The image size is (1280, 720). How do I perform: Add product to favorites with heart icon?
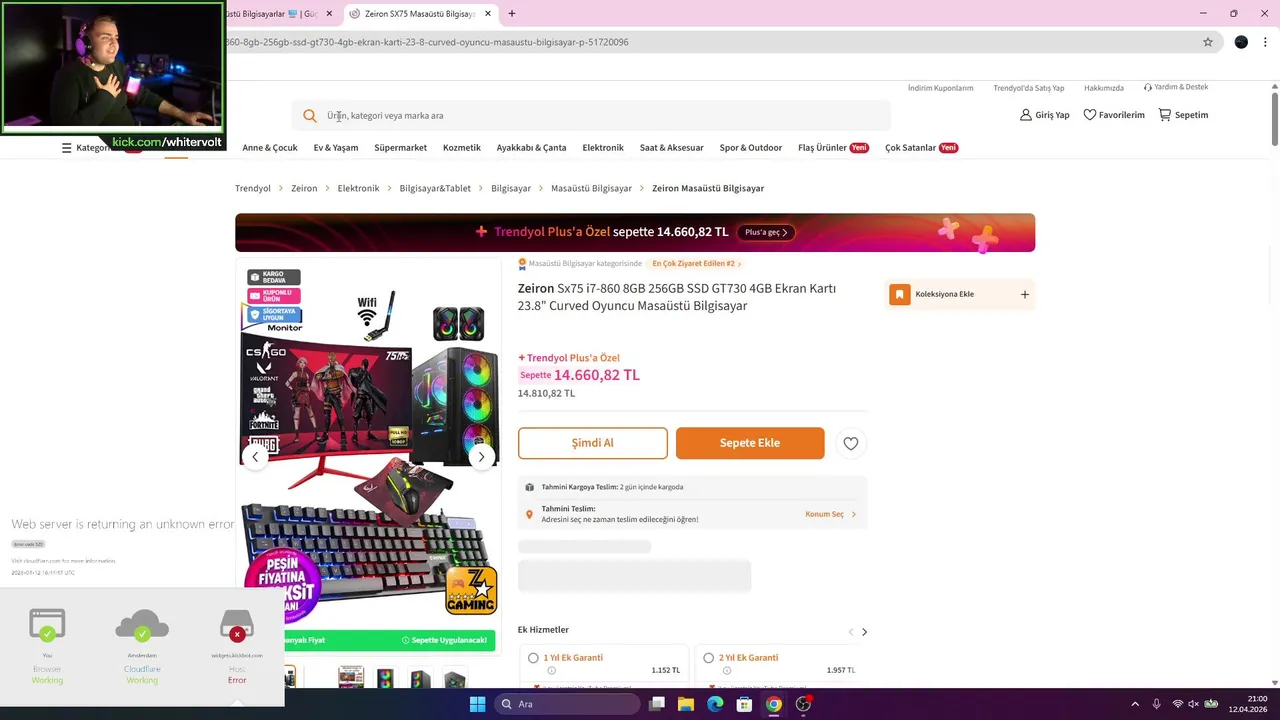coord(851,443)
